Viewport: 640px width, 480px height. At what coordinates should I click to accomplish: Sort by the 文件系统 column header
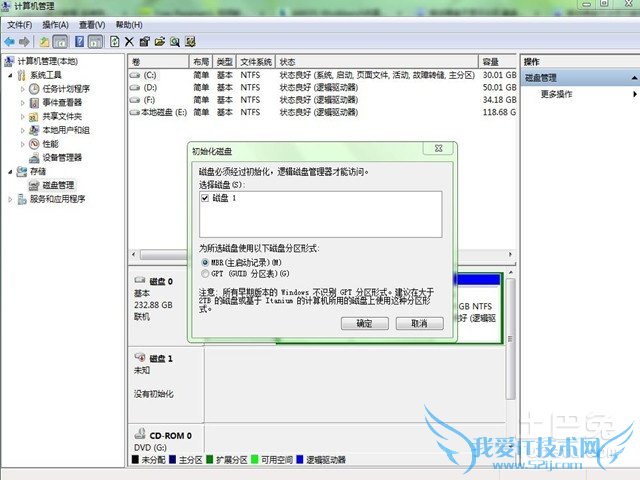pyautogui.click(x=256, y=62)
